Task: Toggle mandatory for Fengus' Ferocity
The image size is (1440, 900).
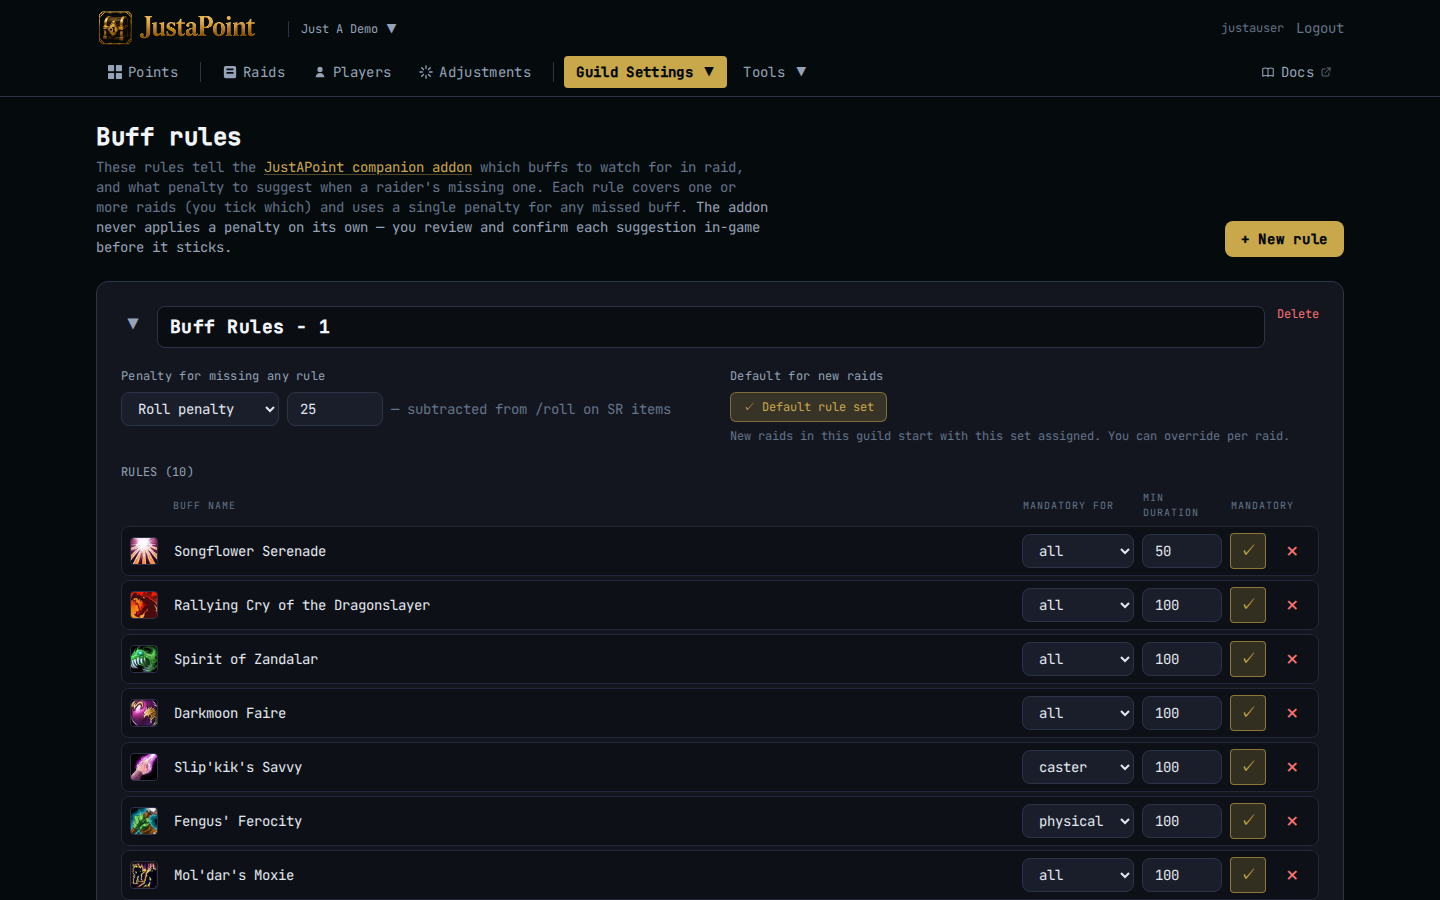Action: point(1248,821)
